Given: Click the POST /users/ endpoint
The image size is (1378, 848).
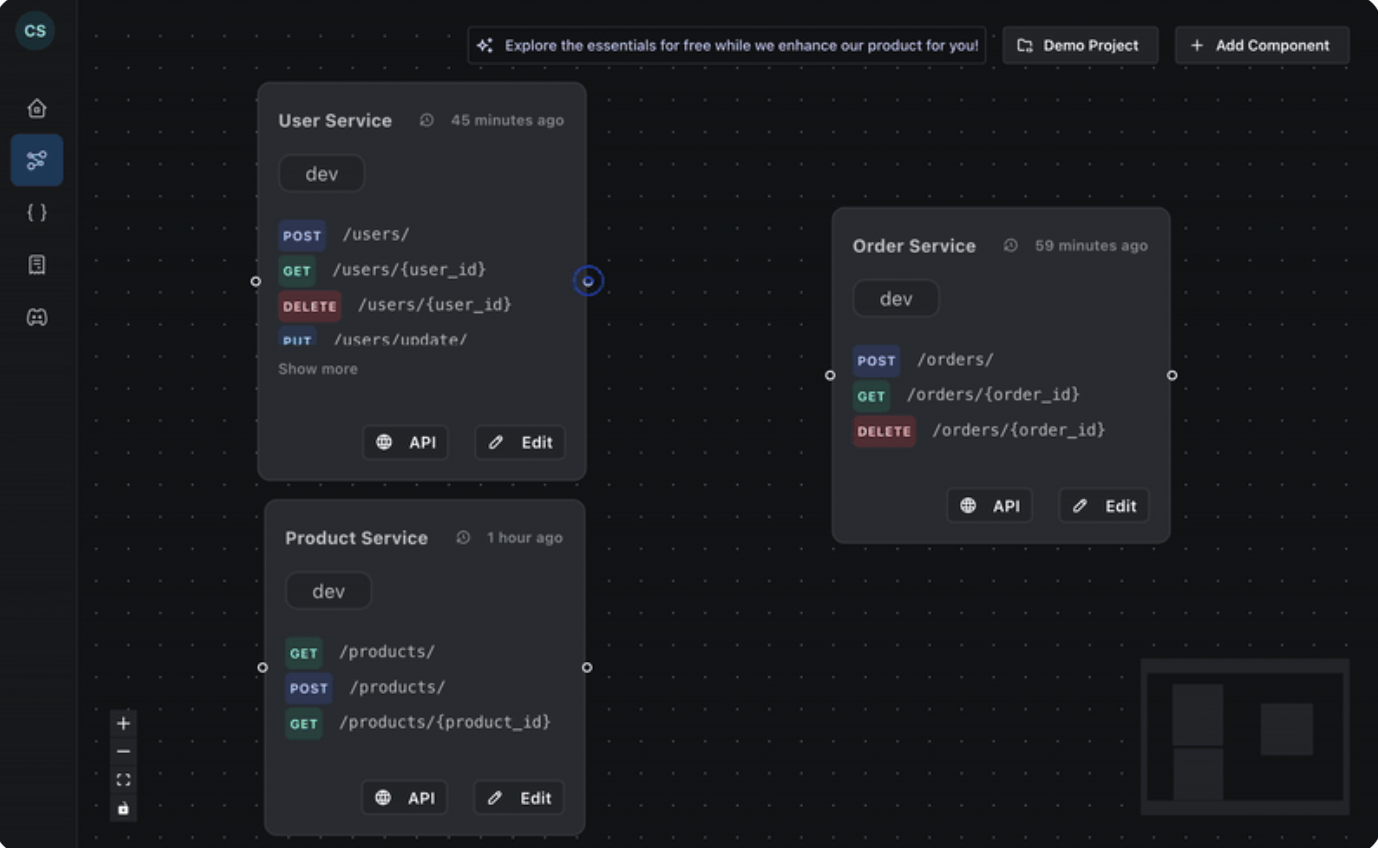Looking at the screenshot, I should pyautogui.click(x=344, y=235).
